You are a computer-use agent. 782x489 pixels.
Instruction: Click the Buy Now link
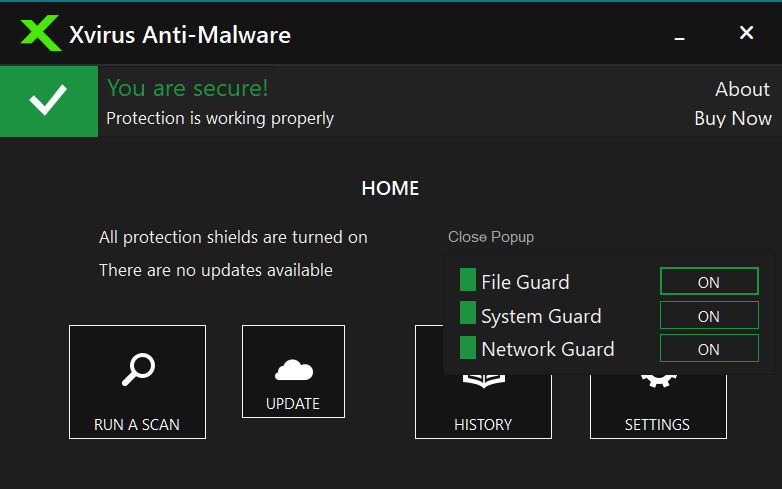733,118
